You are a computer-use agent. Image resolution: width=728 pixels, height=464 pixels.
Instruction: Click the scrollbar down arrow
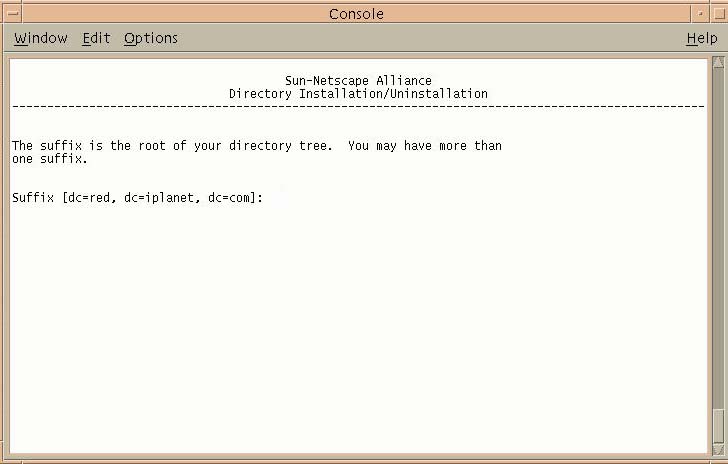pos(718,450)
